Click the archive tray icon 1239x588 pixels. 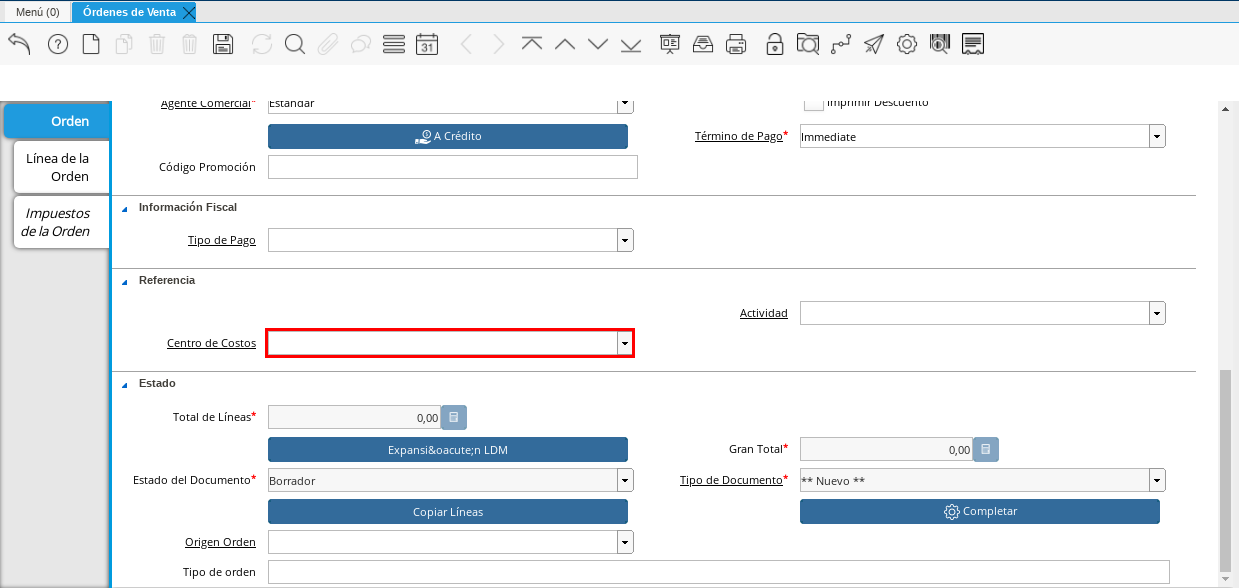click(x=703, y=44)
